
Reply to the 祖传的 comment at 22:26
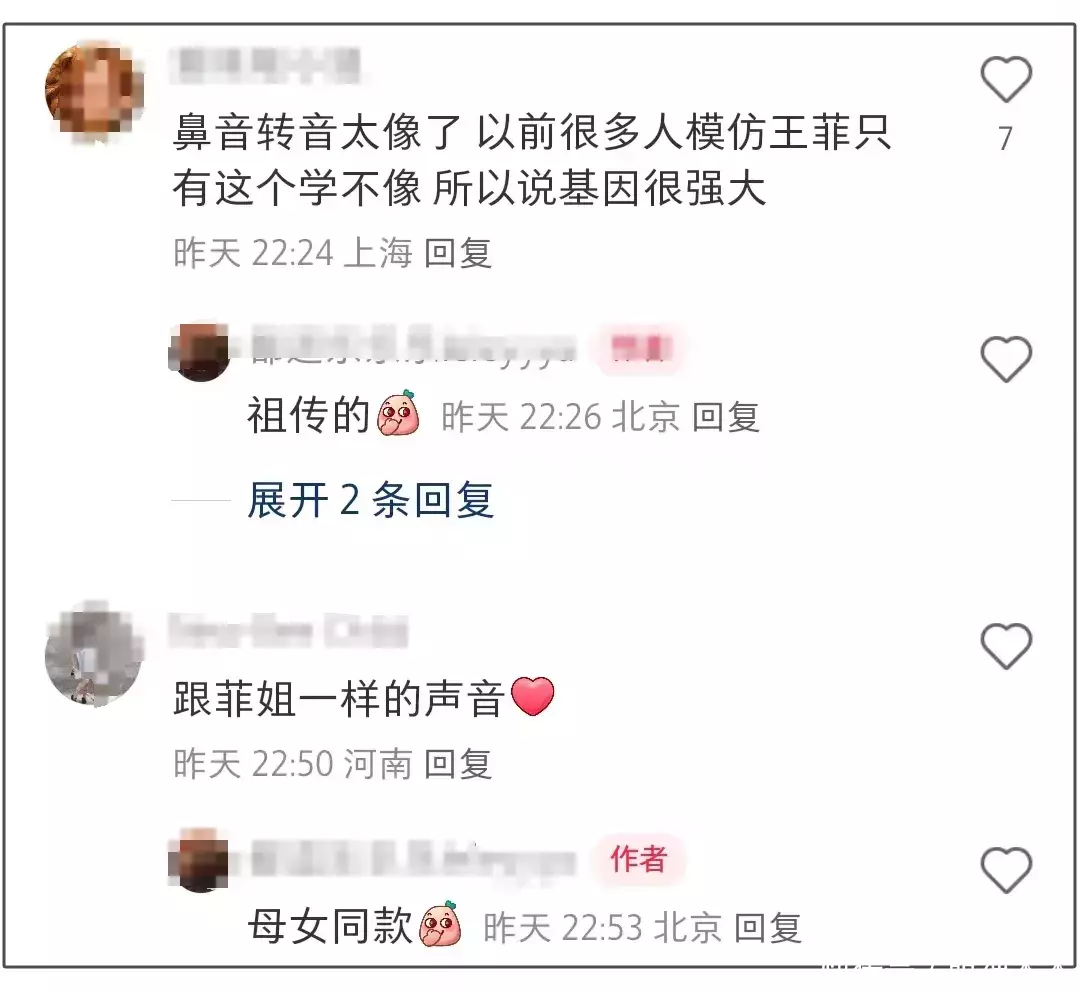[x=725, y=417]
